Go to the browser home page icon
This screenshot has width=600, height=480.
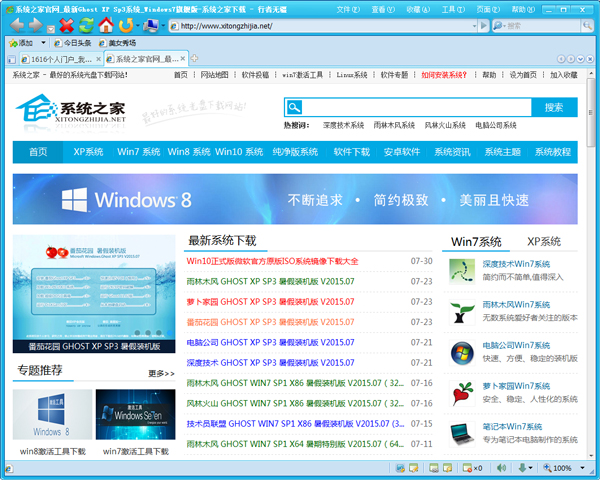click(x=106, y=25)
